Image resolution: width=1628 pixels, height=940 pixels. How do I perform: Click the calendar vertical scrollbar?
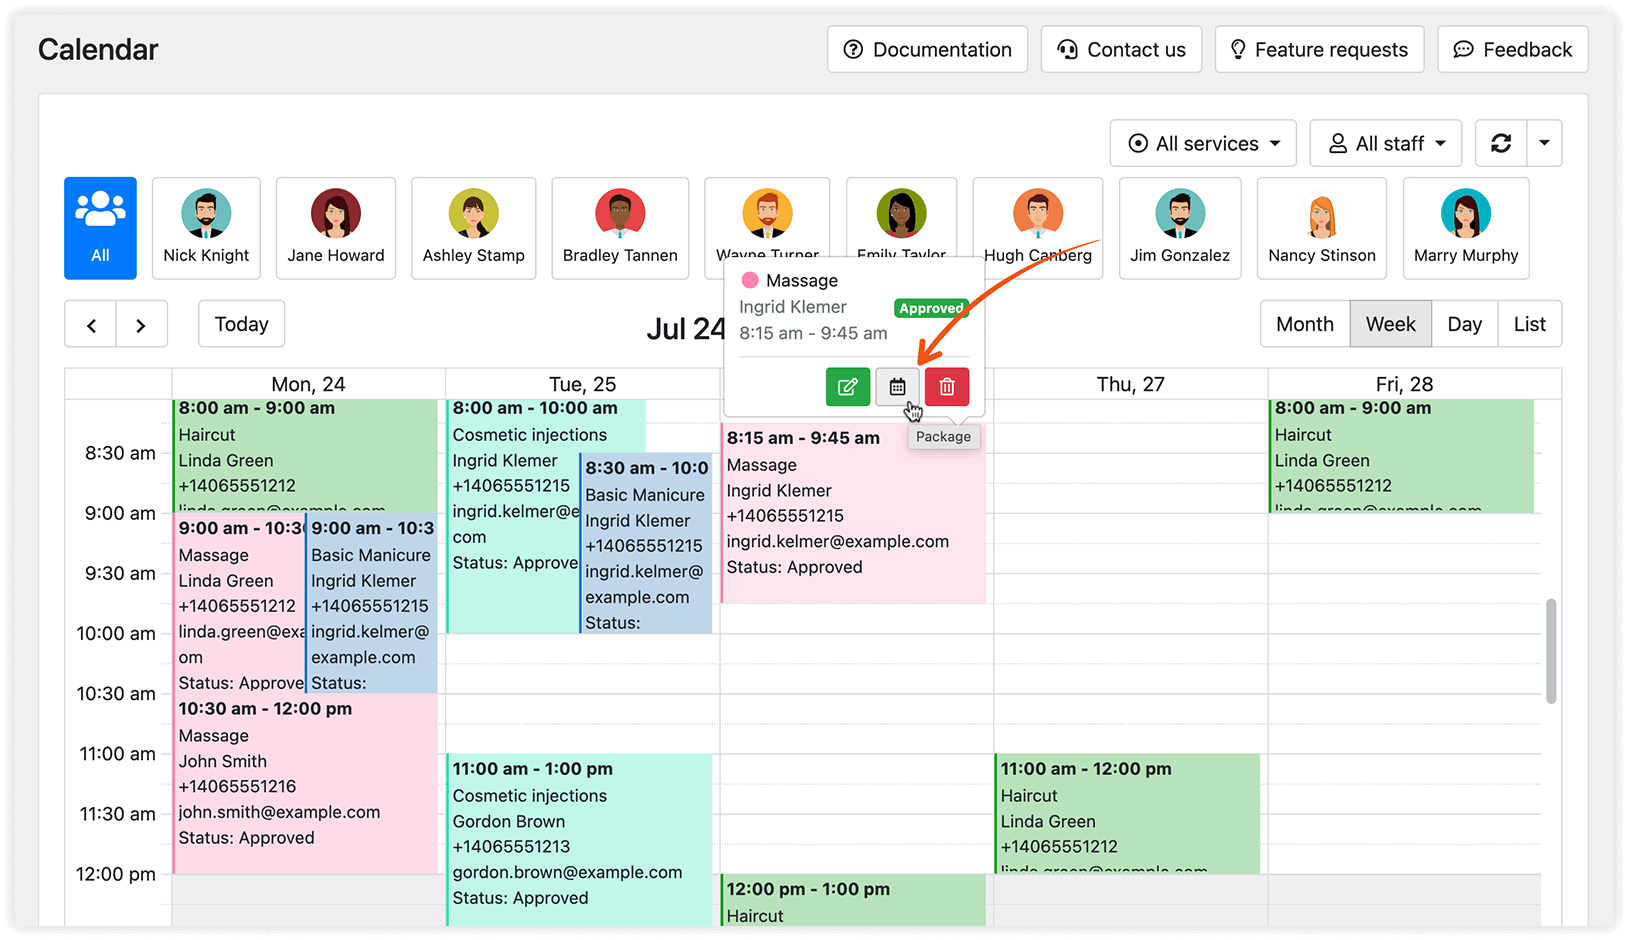click(1551, 651)
